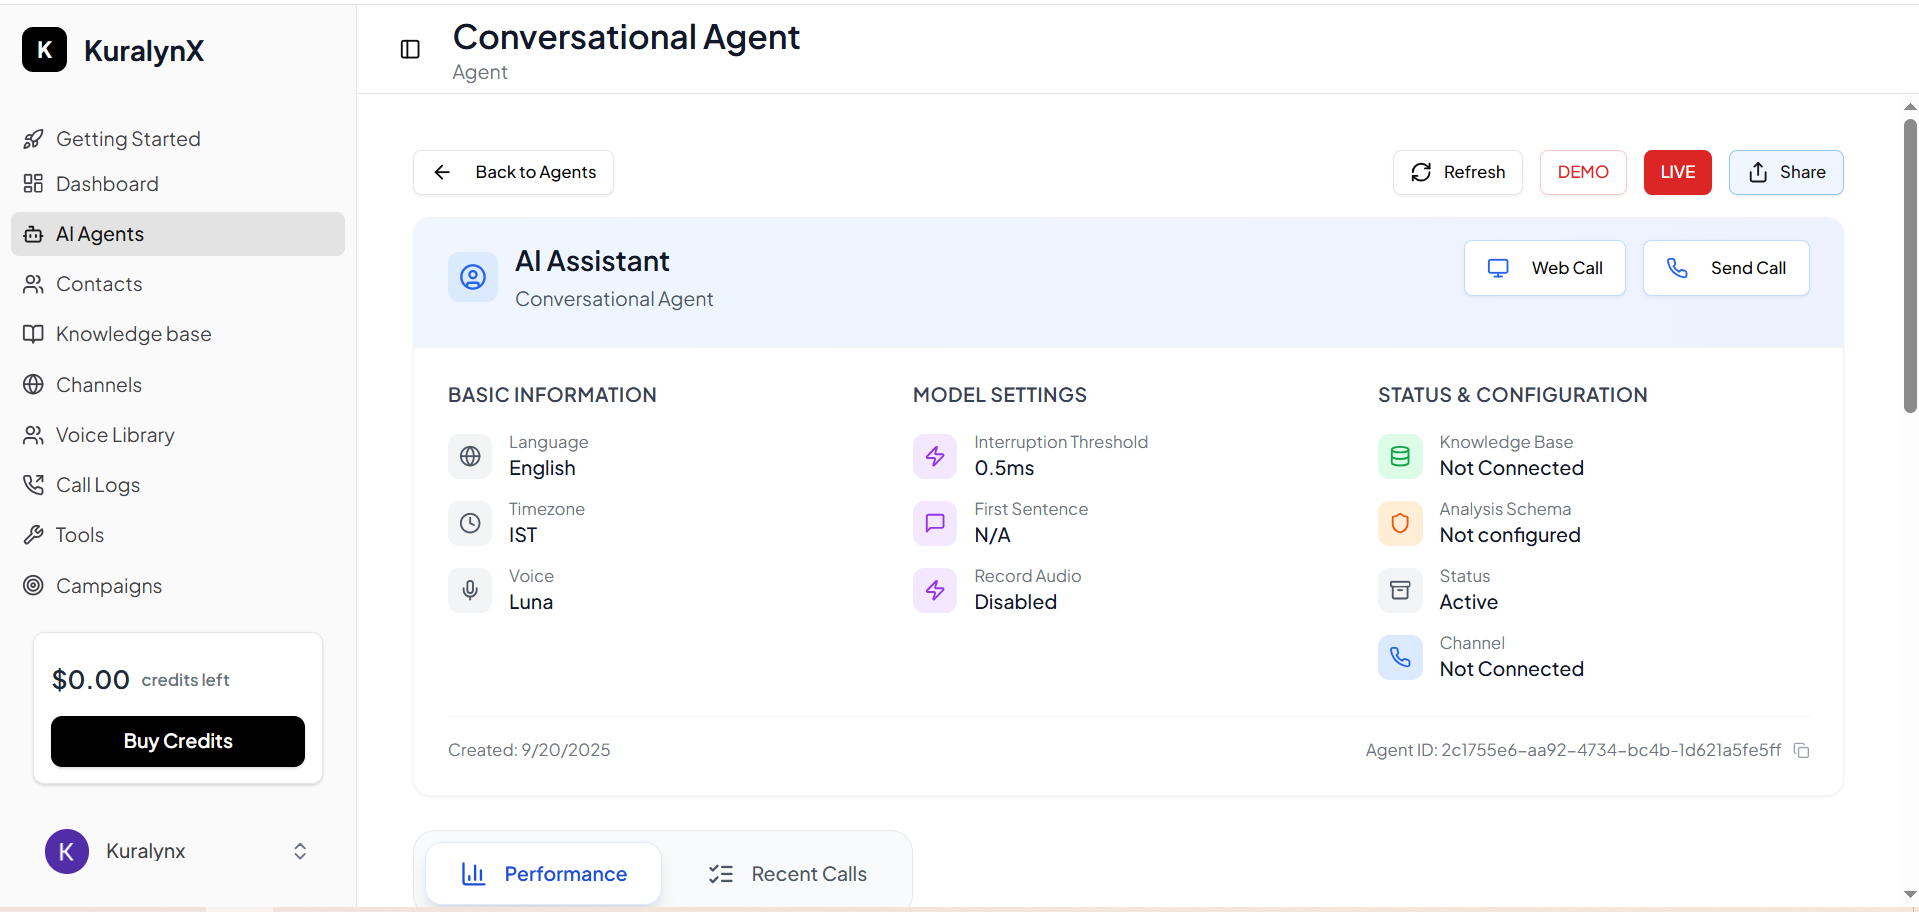Screen dimensions: 1919x912
Task: Open Voice Library using its microphone icon
Action: [33, 434]
